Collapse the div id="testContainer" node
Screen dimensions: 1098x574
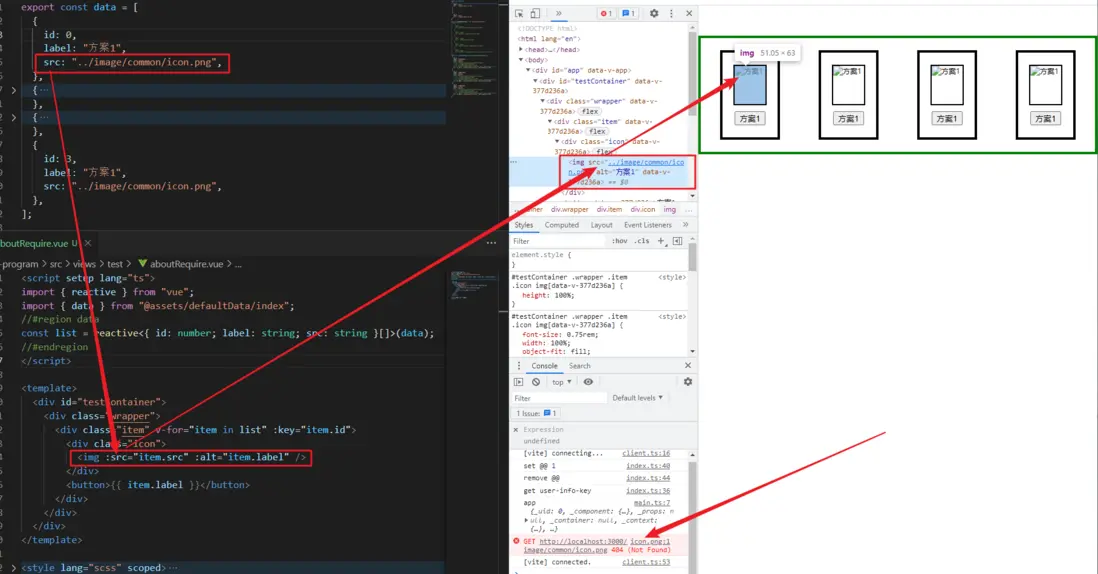click(536, 80)
